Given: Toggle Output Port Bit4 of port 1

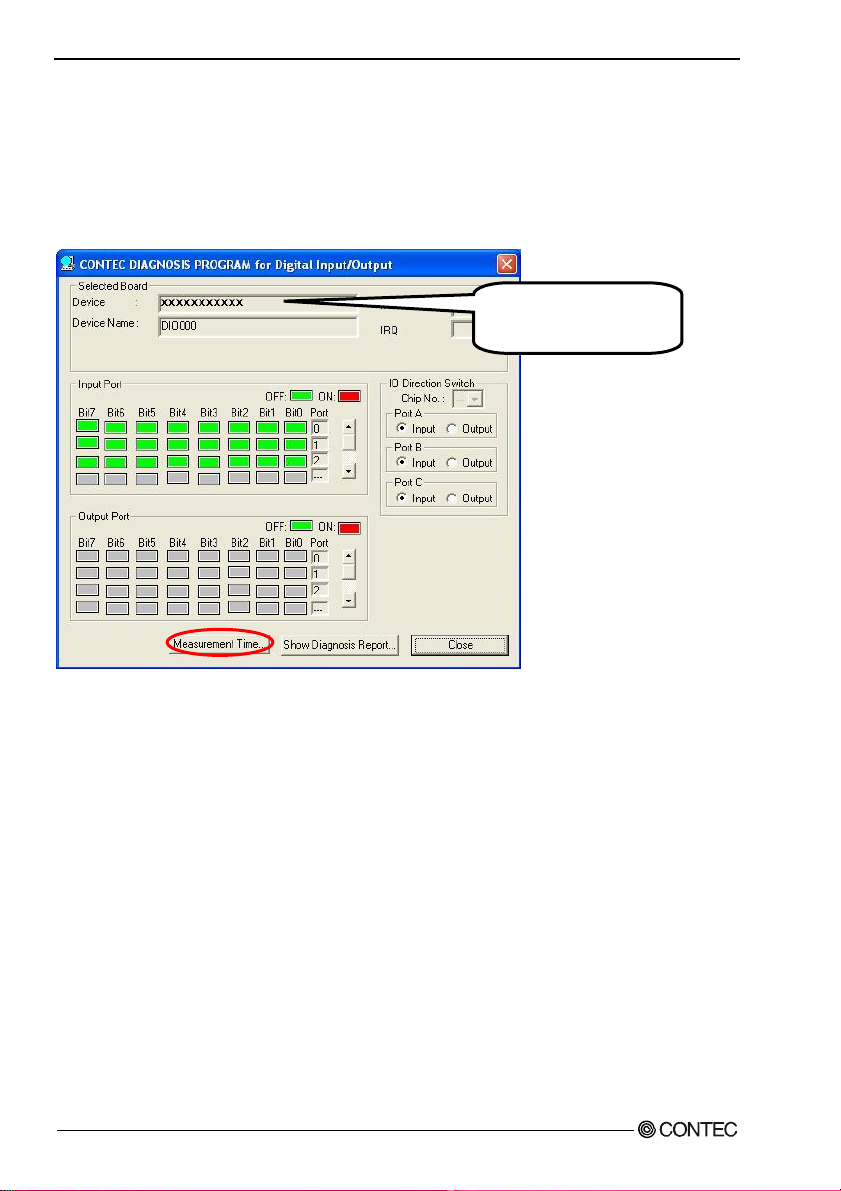Looking at the screenshot, I should tap(178, 573).
